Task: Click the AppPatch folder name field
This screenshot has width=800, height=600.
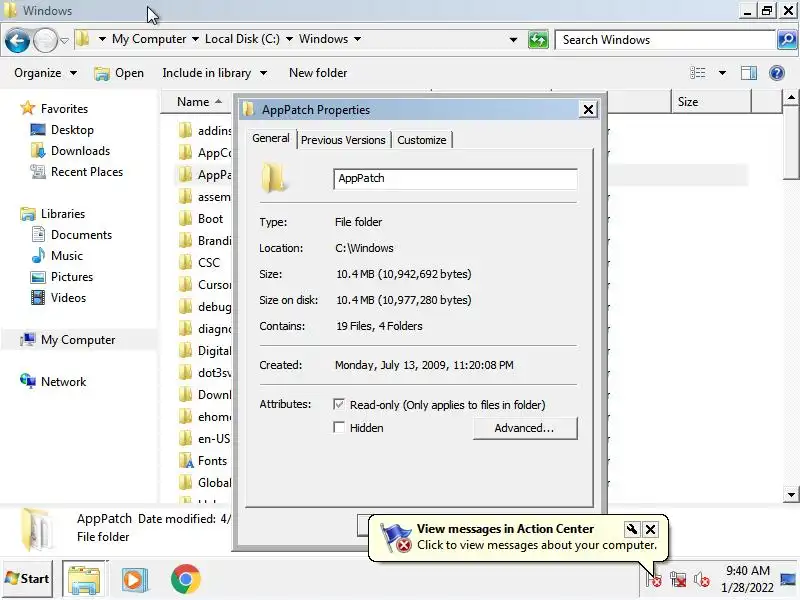Action: click(x=455, y=179)
